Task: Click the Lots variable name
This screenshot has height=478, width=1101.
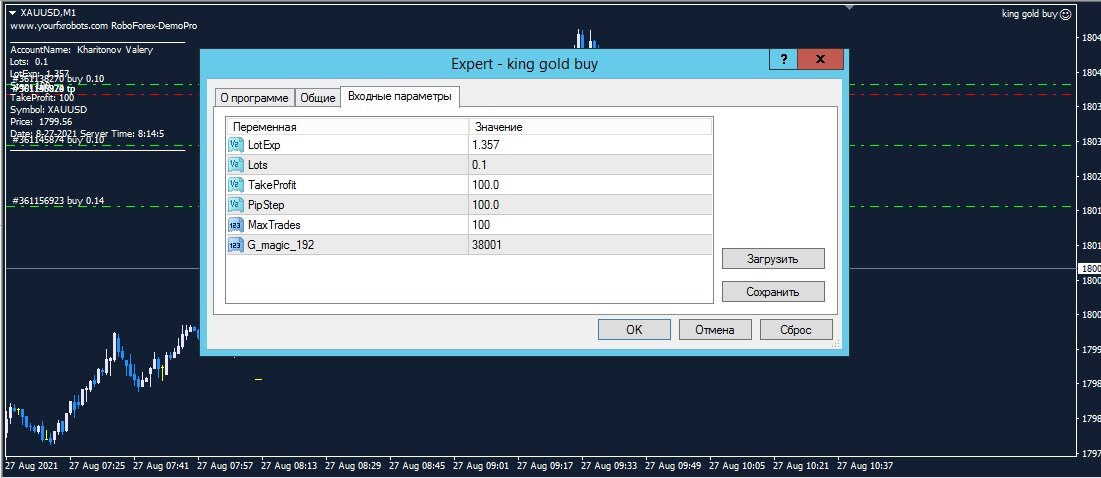Action: [x=258, y=165]
